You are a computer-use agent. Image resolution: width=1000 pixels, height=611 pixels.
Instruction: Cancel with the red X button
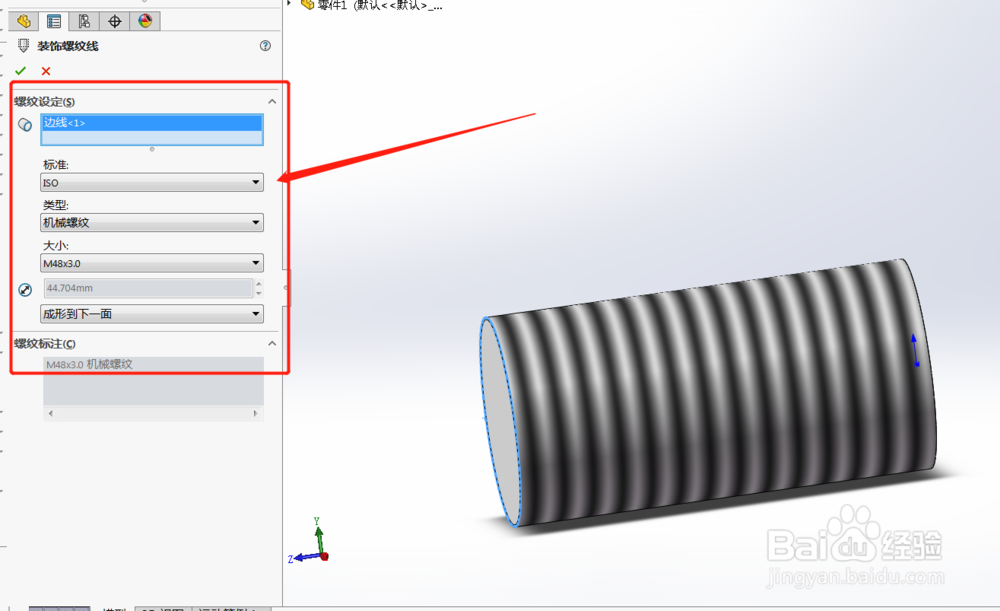click(46, 71)
